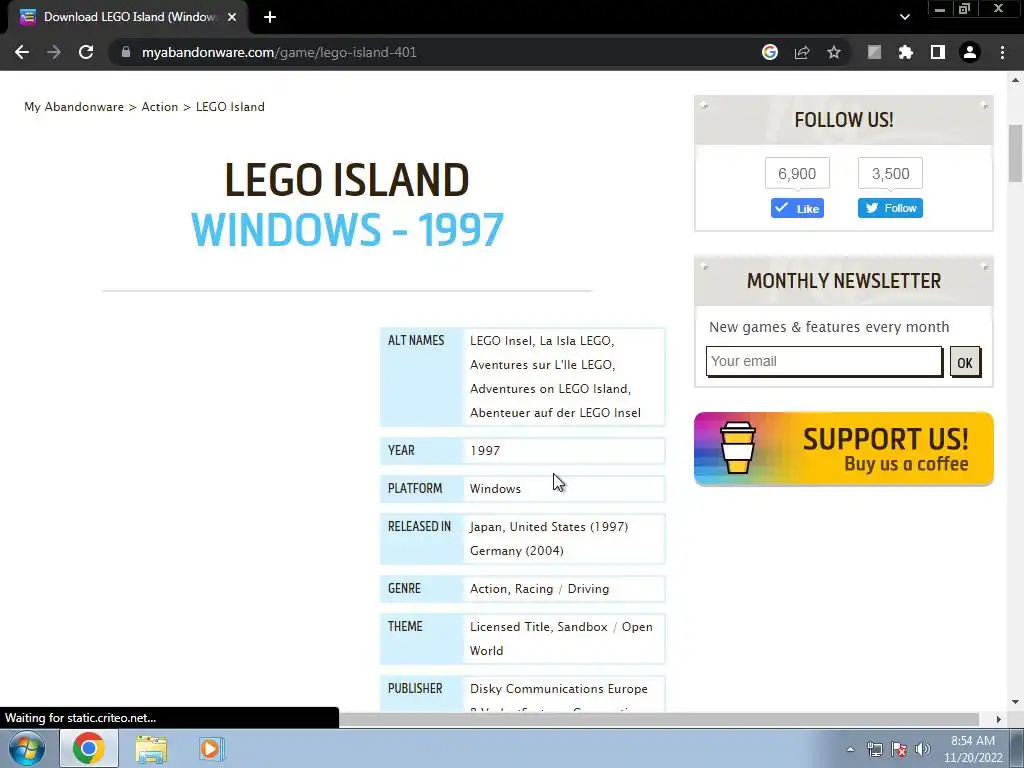
Task: Open a new tab with plus button
Action: 270,17
